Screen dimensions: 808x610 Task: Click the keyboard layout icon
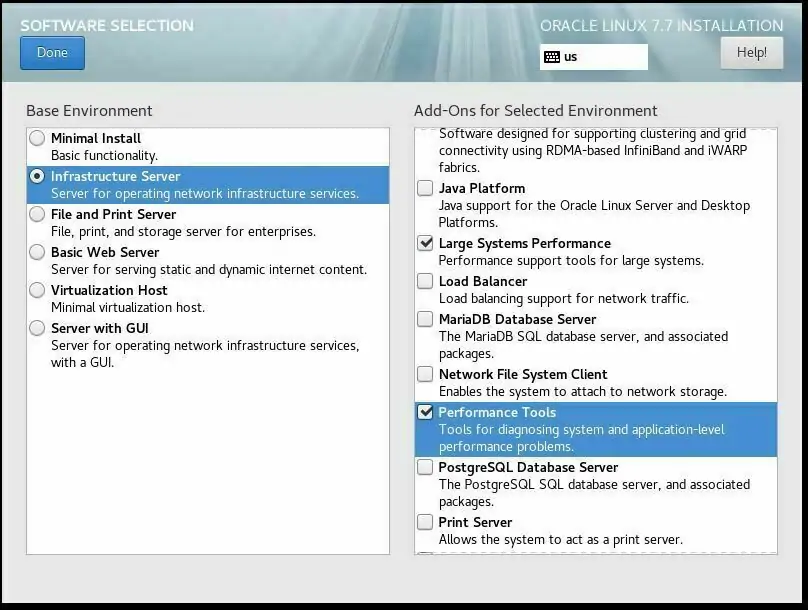point(552,57)
